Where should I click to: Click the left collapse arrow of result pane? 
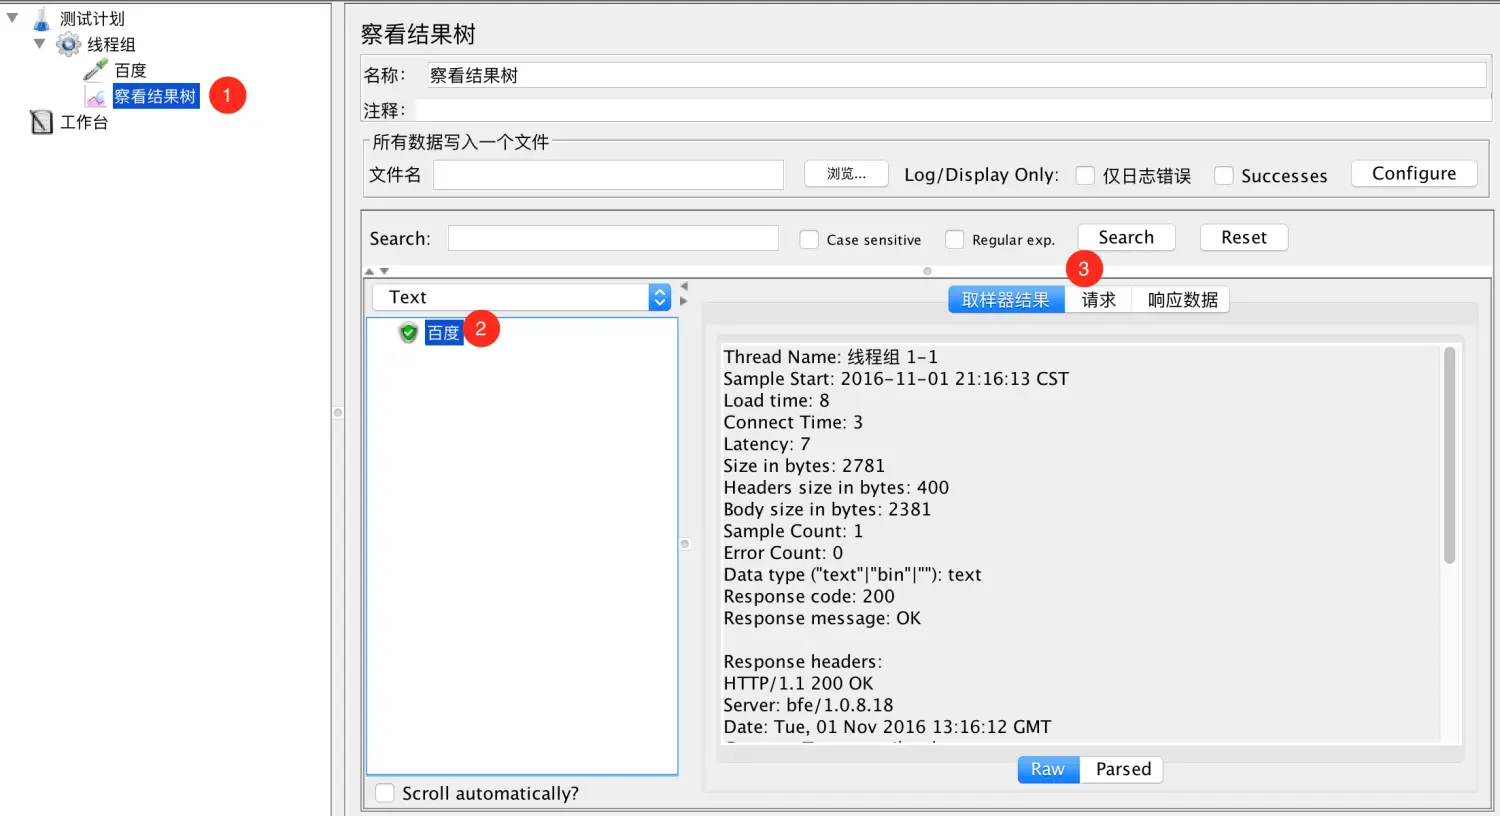(684, 286)
